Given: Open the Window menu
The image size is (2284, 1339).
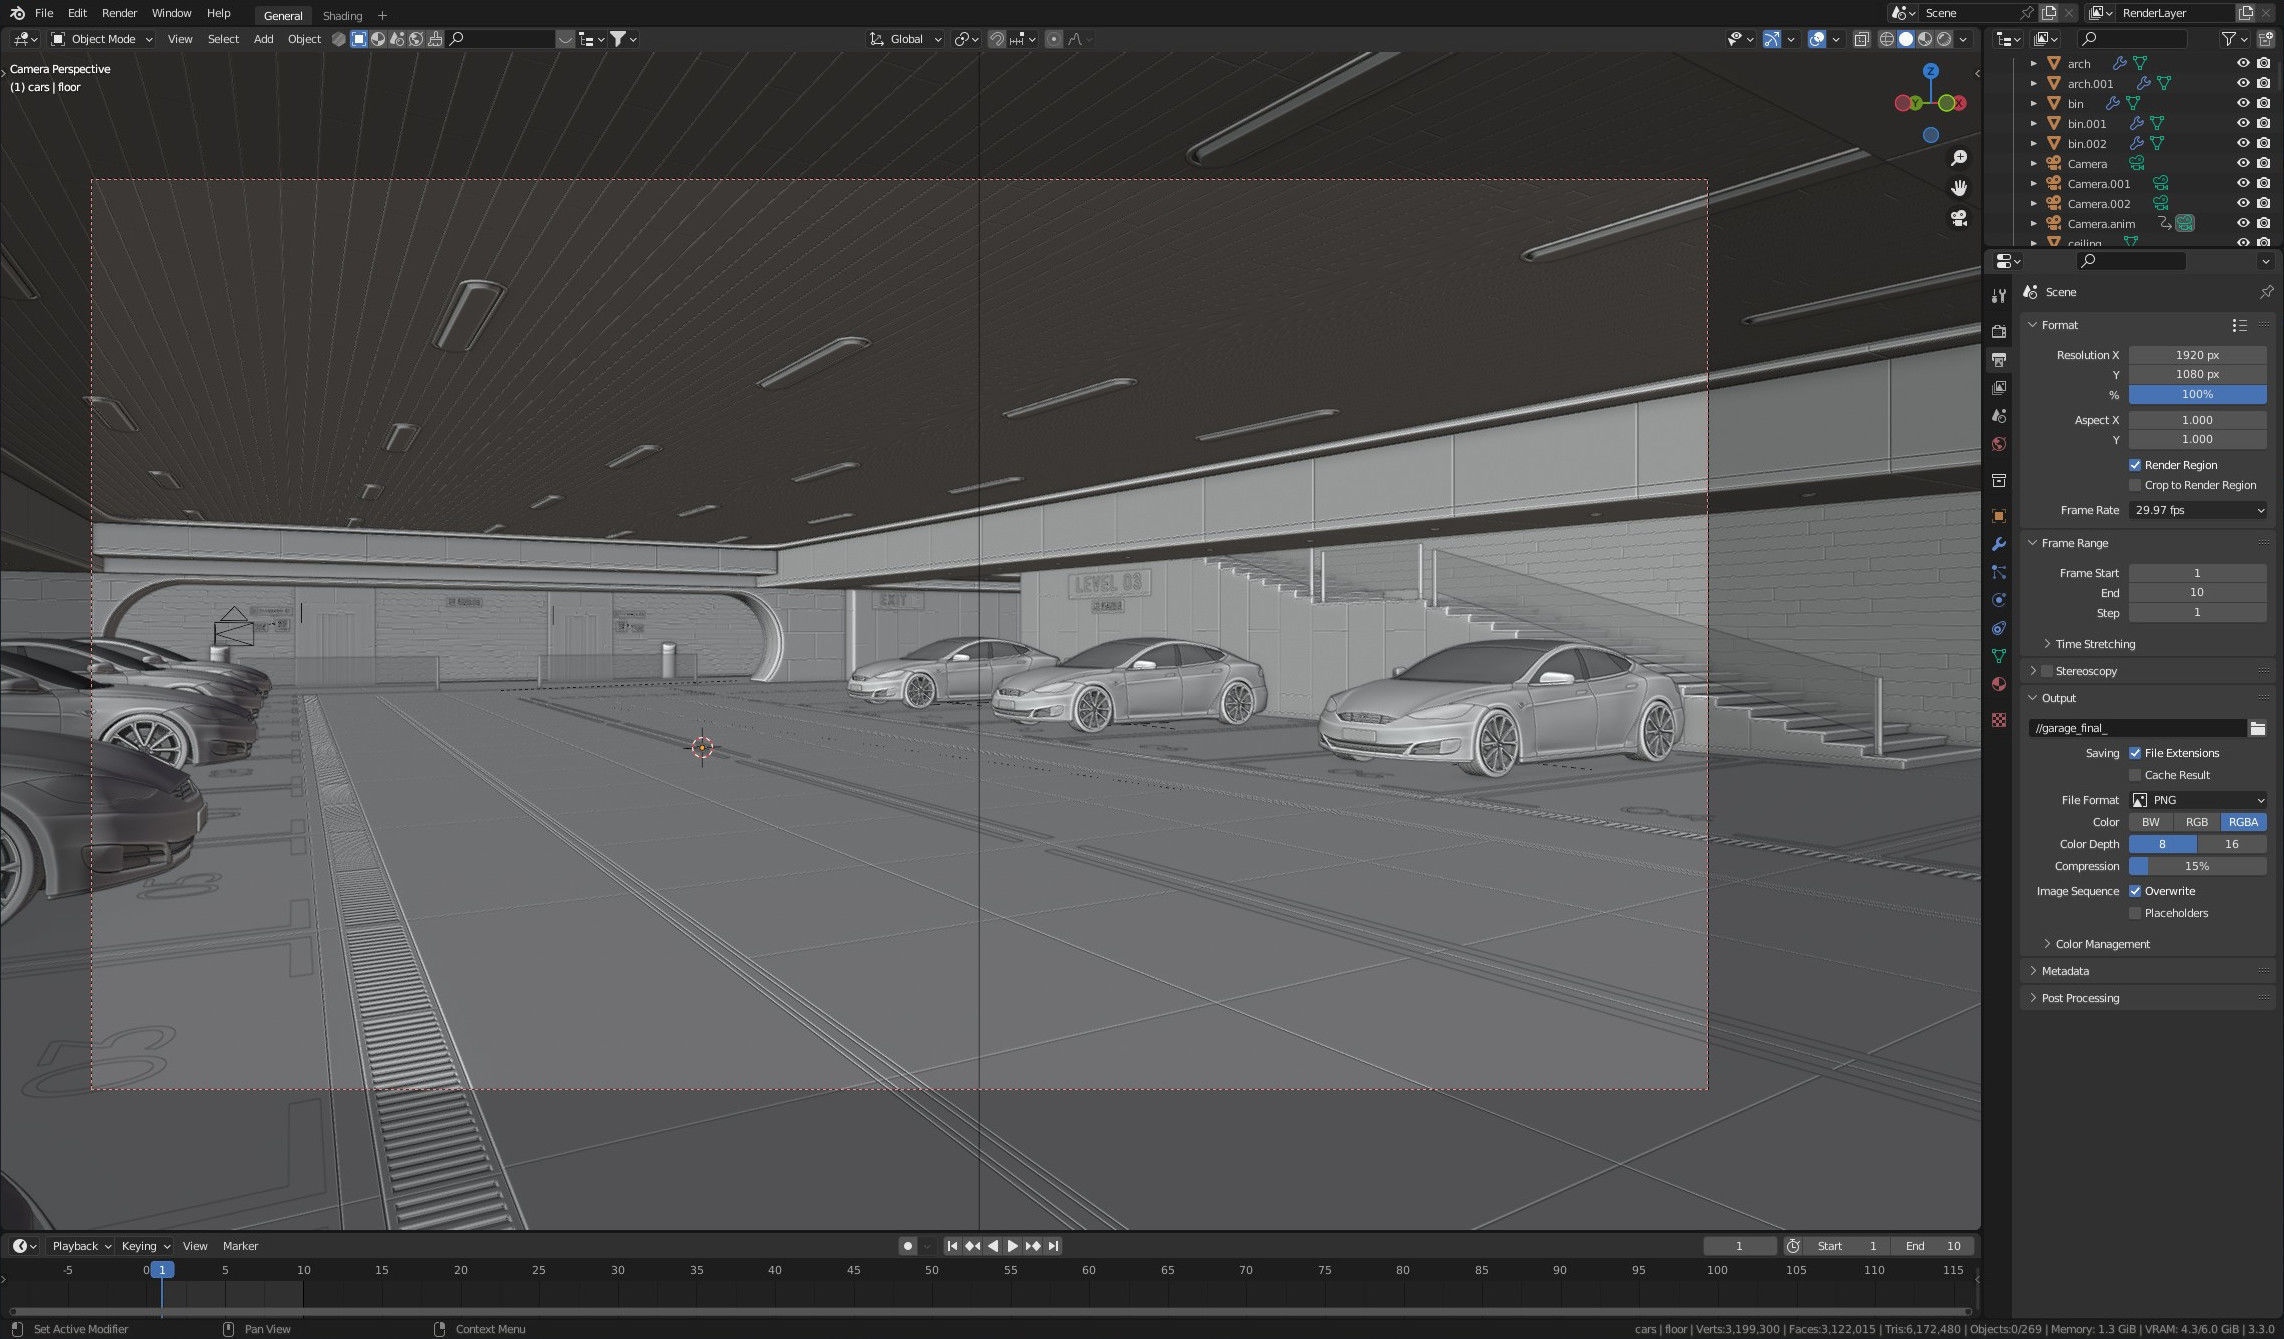Looking at the screenshot, I should click(171, 13).
